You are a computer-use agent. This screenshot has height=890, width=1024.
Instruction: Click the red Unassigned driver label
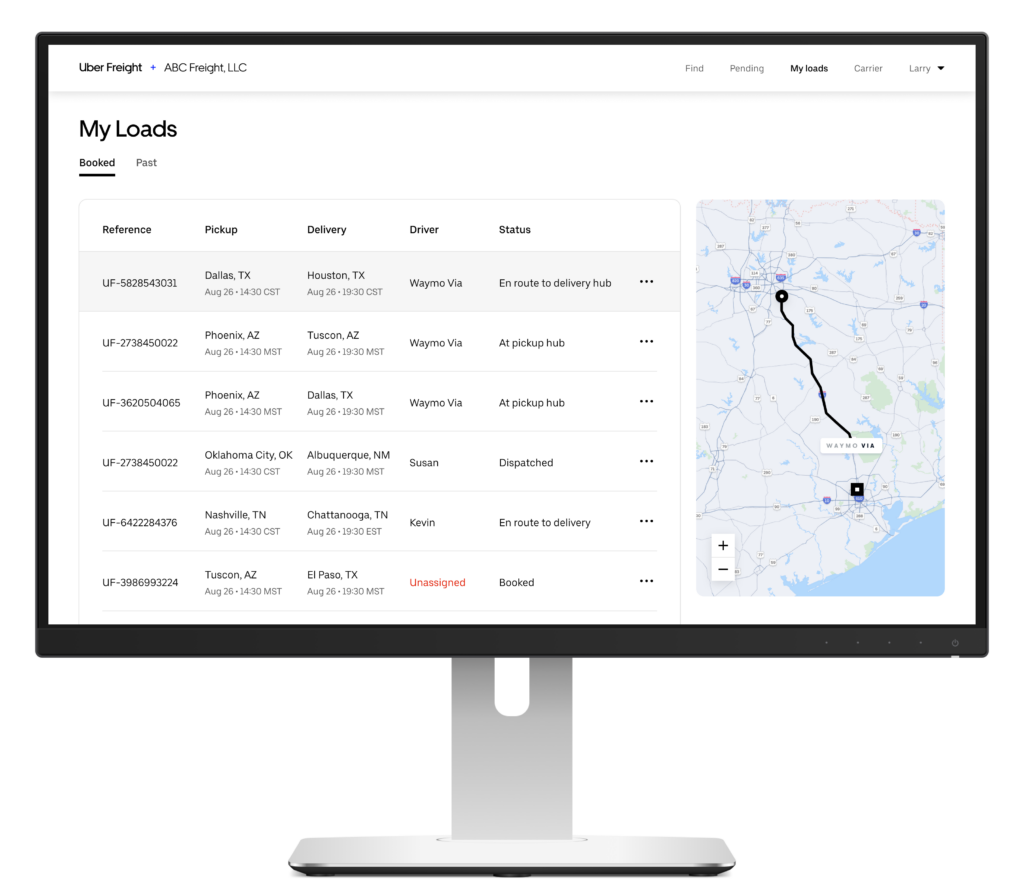437,583
